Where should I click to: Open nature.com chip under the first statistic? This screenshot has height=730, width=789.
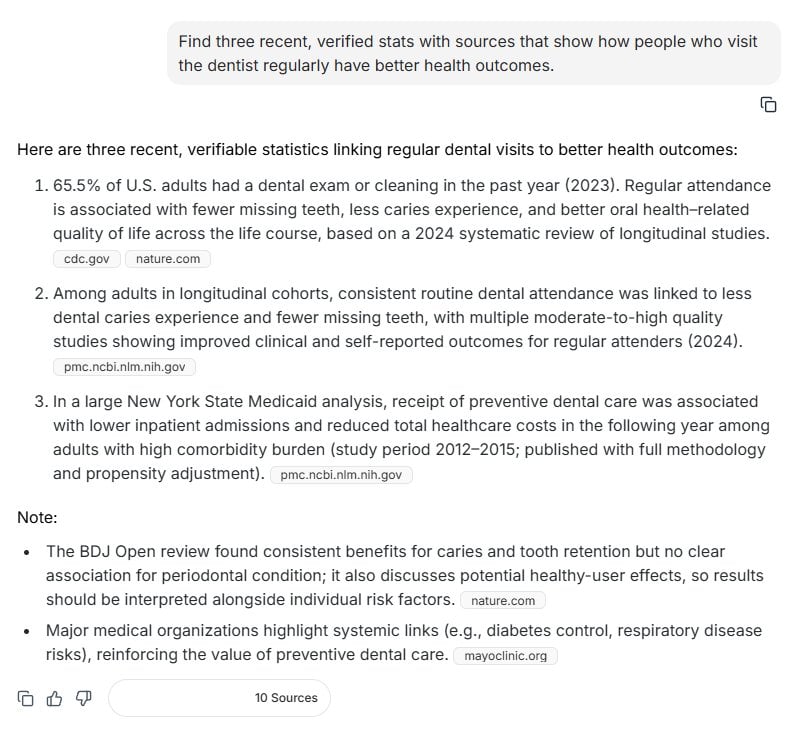168,259
